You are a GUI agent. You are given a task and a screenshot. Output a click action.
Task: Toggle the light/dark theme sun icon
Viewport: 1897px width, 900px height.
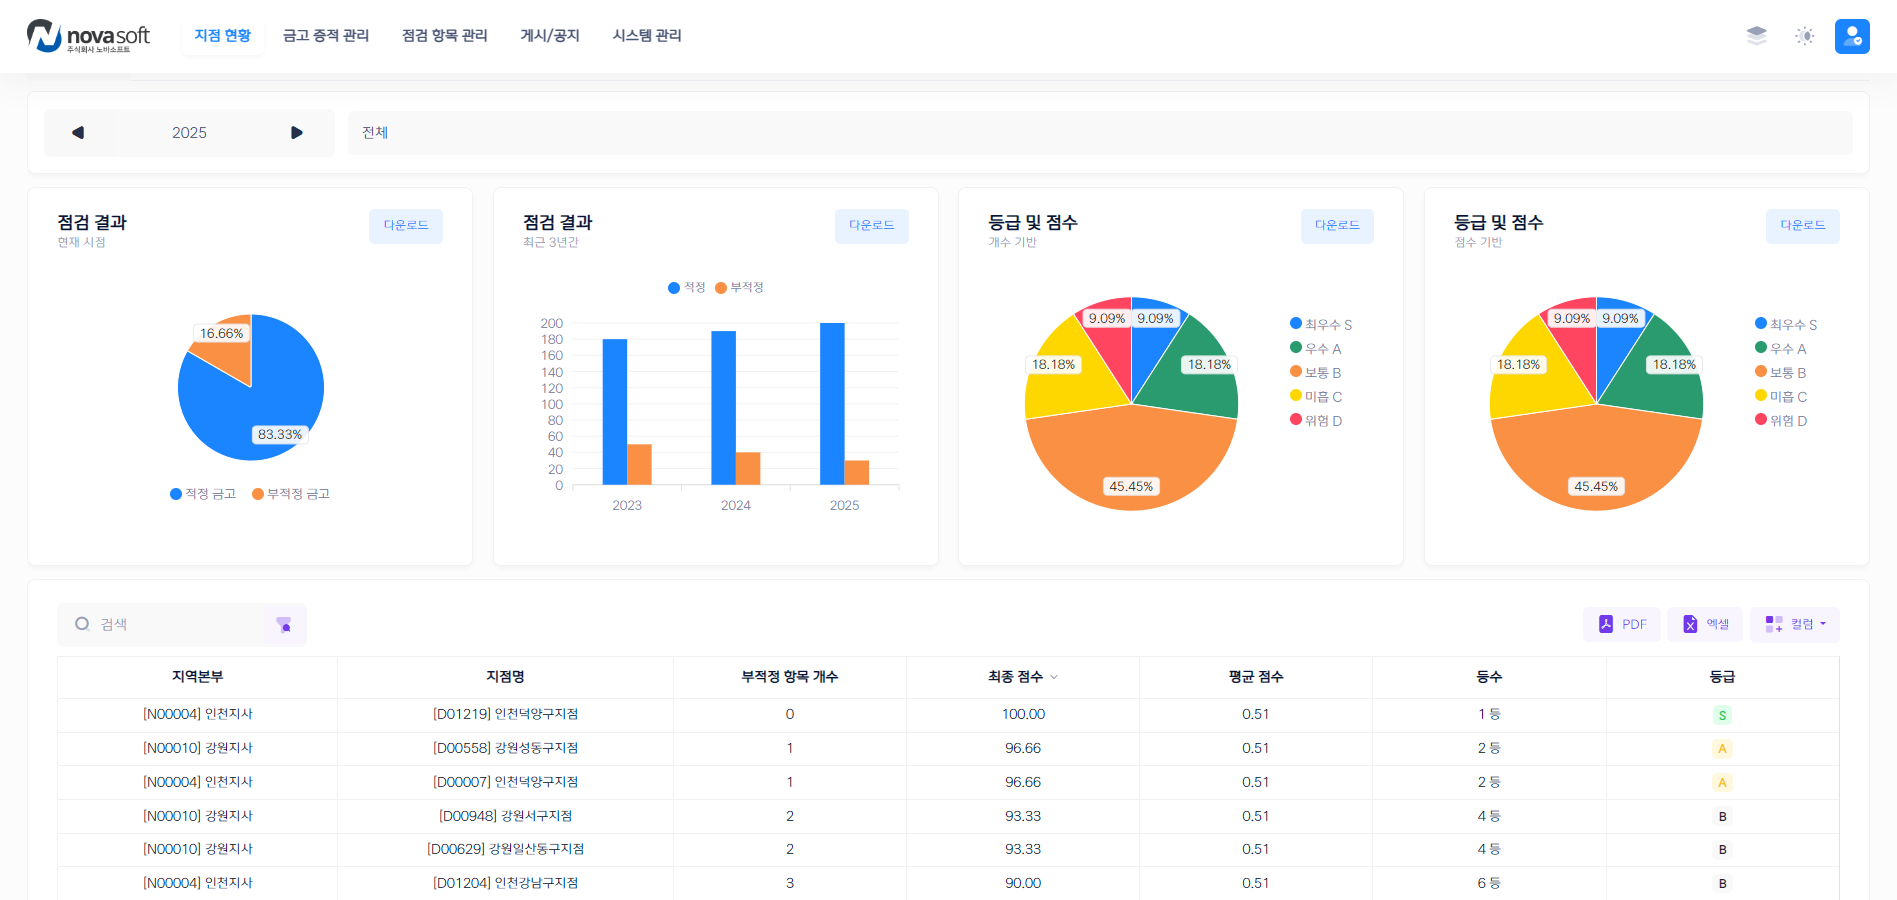pyautogui.click(x=1804, y=36)
